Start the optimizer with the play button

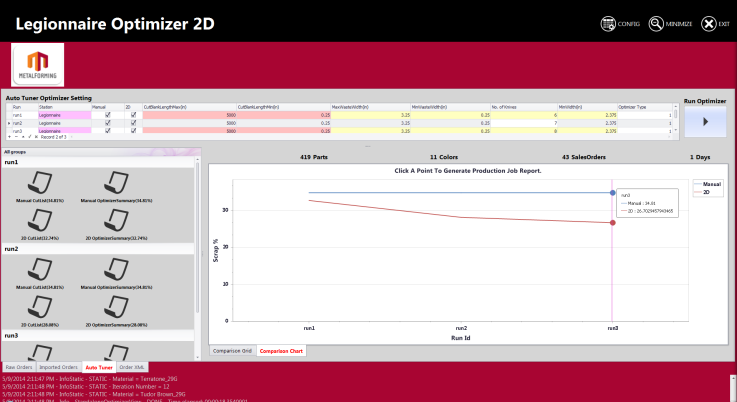tap(705, 122)
